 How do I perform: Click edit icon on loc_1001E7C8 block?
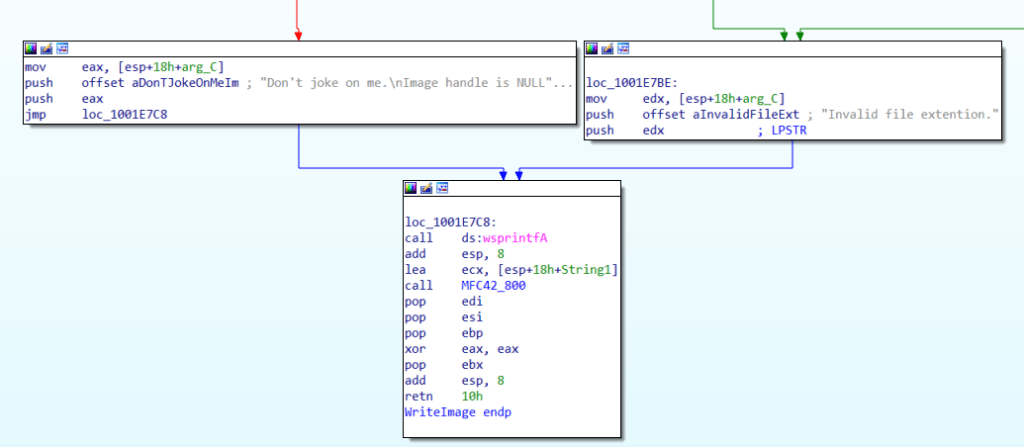426,188
